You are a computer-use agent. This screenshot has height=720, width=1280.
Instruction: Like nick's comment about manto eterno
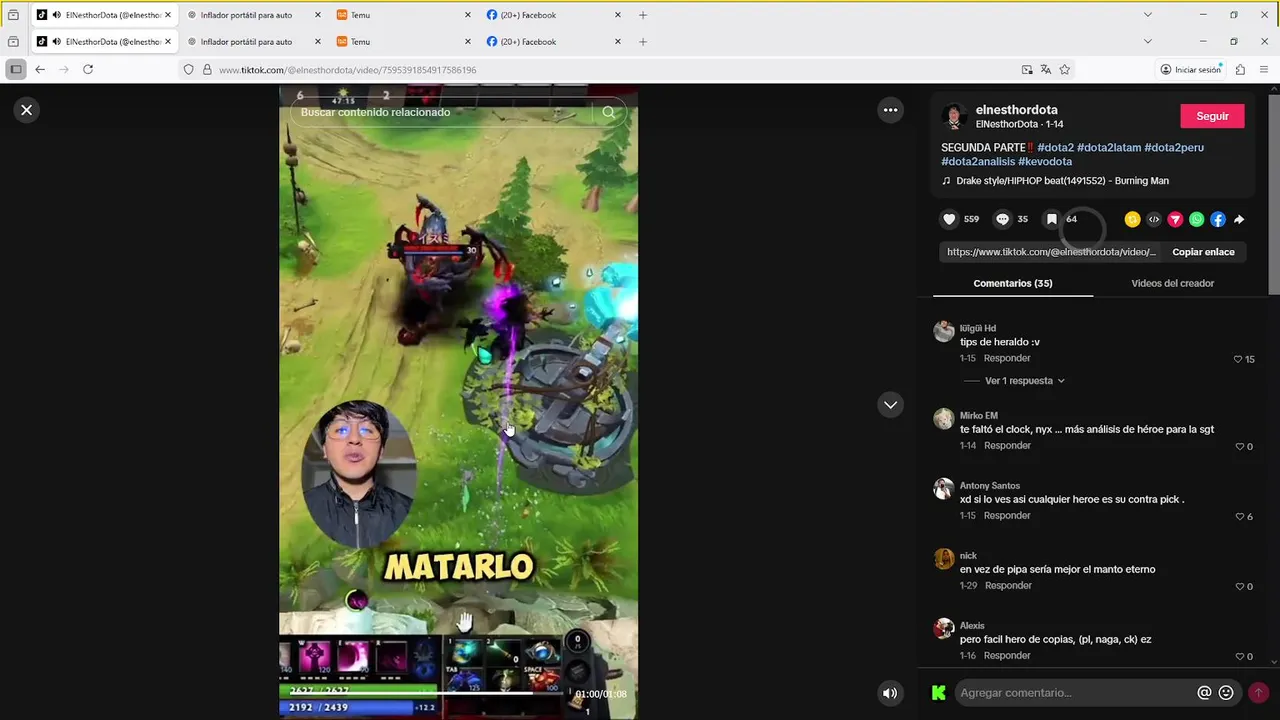point(1239,587)
